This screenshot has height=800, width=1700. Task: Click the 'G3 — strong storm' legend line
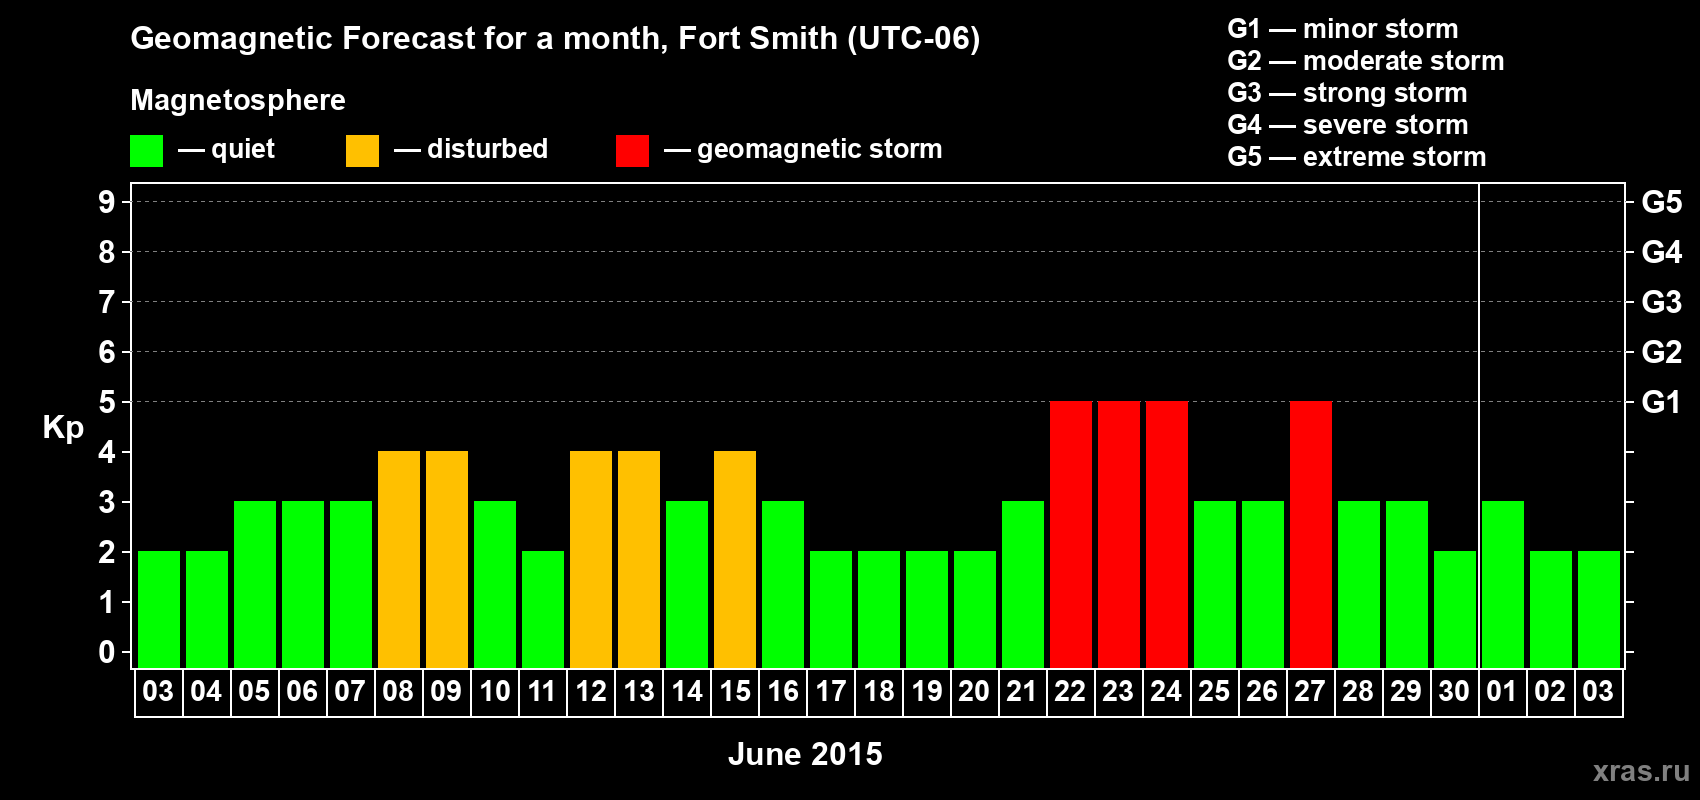click(x=1347, y=93)
